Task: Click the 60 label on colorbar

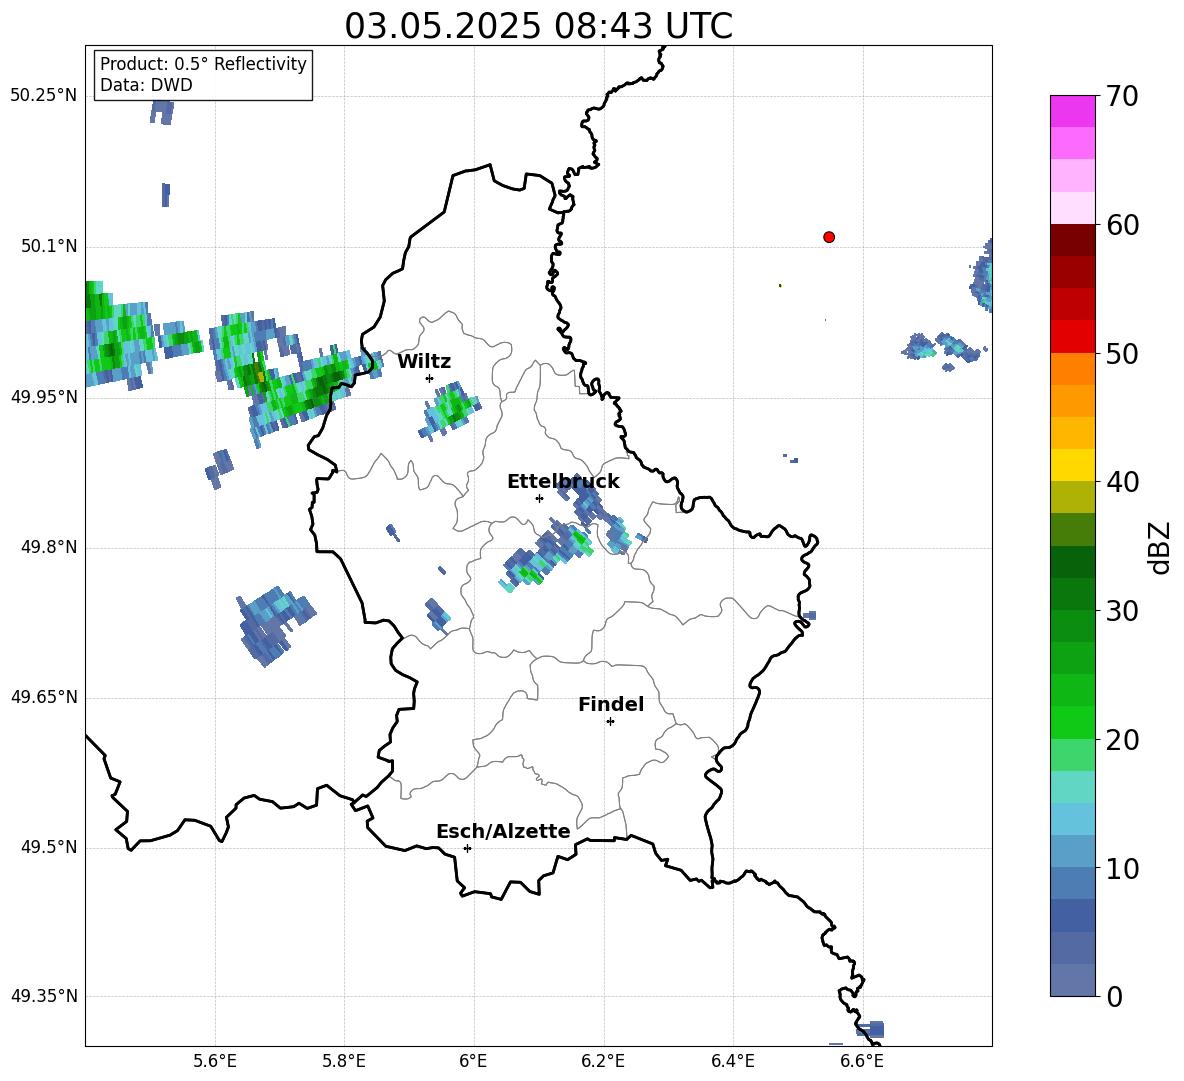Action: pyautogui.click(x=1122, y=225)
